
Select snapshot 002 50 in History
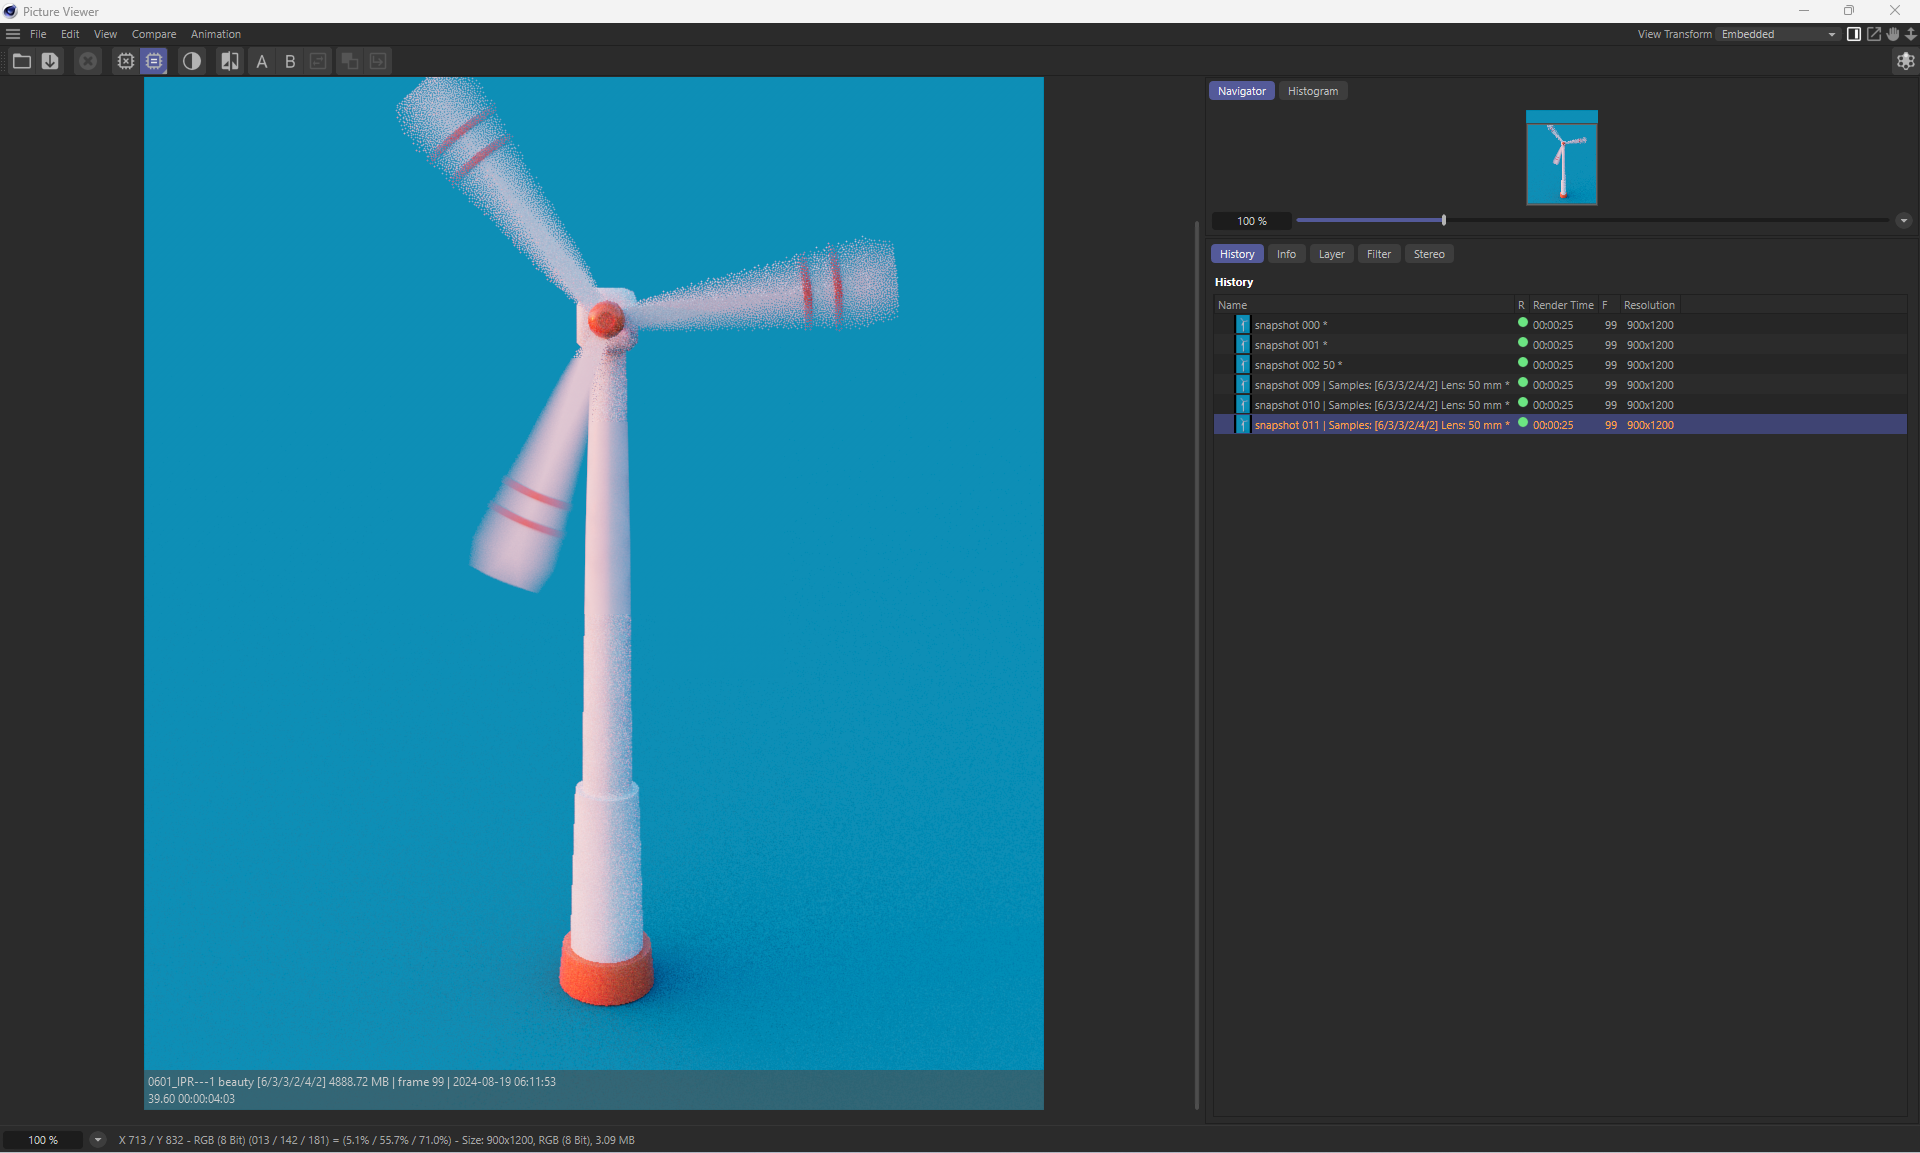pyautogui.click(x=1297, y=365)
